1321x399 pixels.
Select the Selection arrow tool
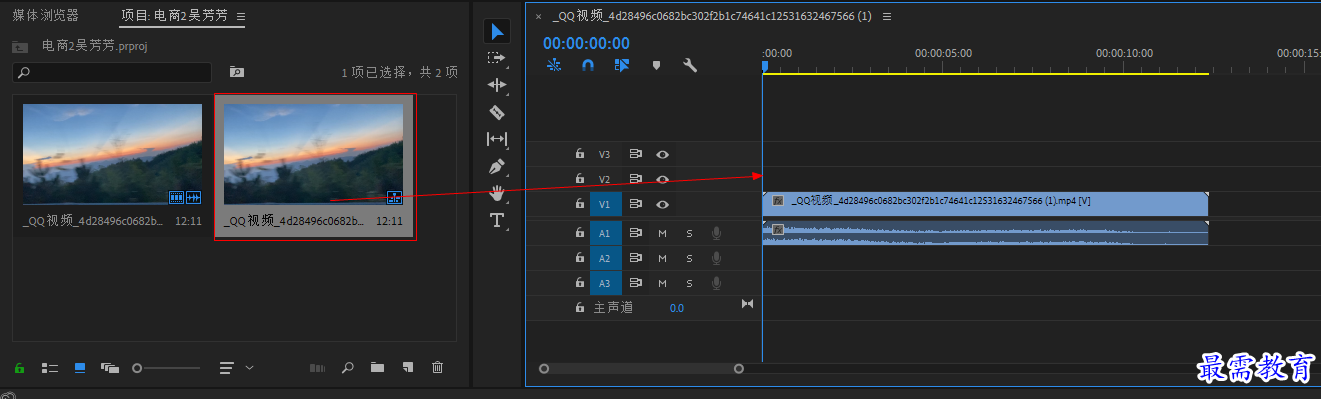click(x=497, y=31)
